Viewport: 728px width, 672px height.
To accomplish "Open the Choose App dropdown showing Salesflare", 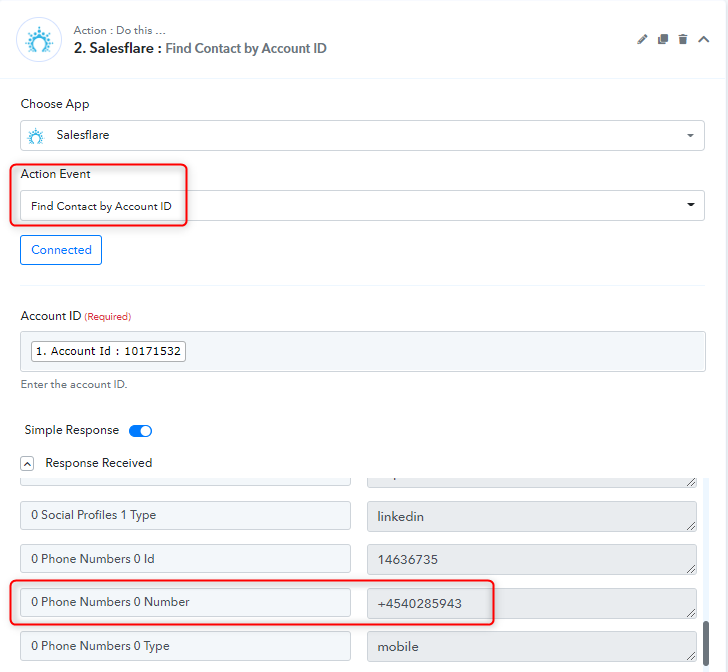I will coord(362,135).
